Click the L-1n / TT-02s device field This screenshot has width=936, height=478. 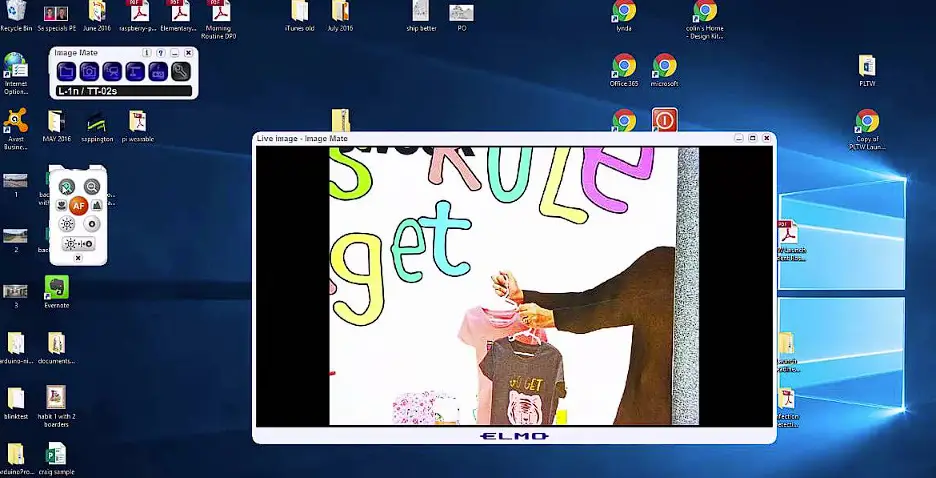coord(124,91)
